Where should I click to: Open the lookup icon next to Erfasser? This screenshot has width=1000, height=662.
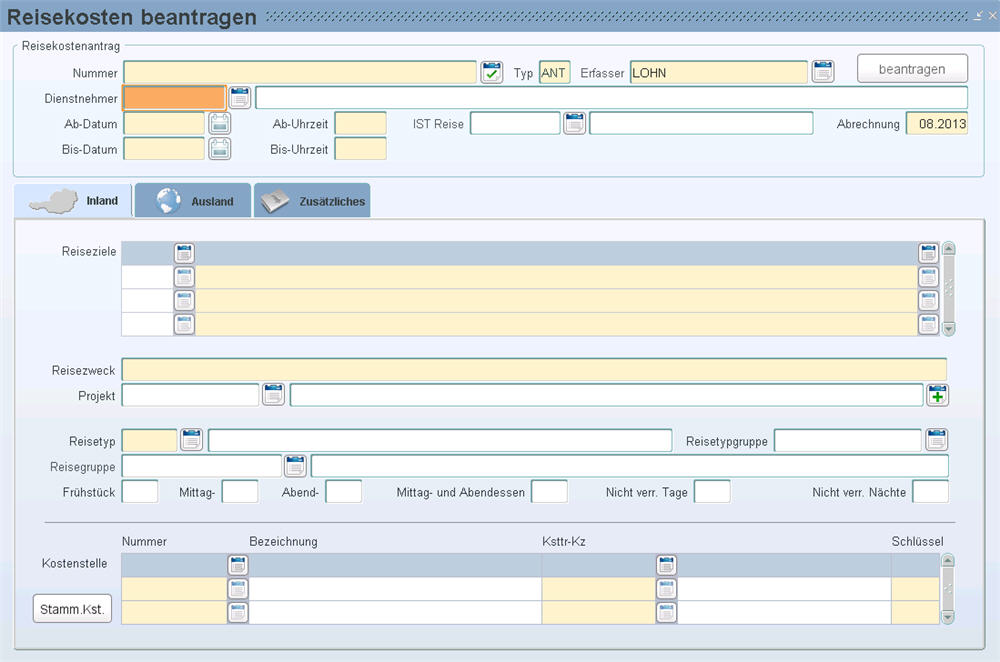click(x=822, y=72)
